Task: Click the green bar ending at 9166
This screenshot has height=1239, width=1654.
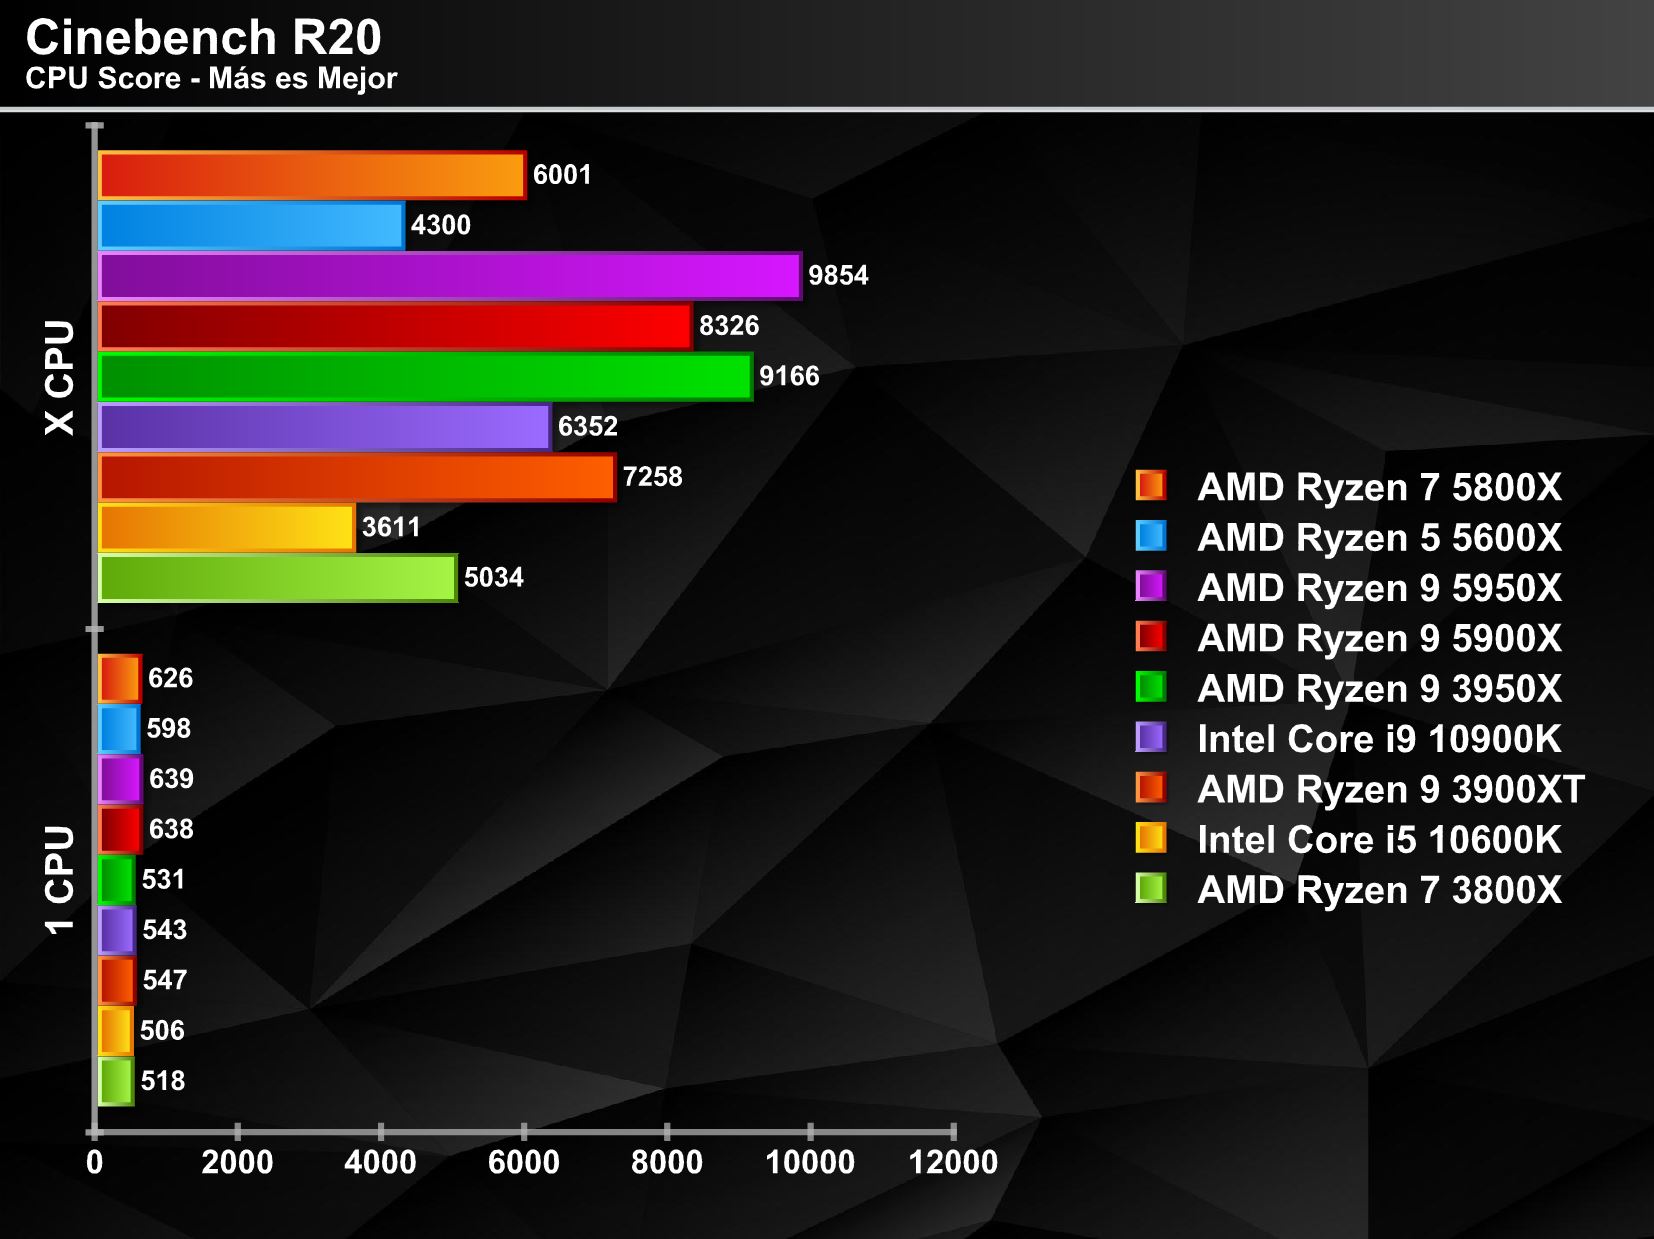Action: [x=426, y=377]
